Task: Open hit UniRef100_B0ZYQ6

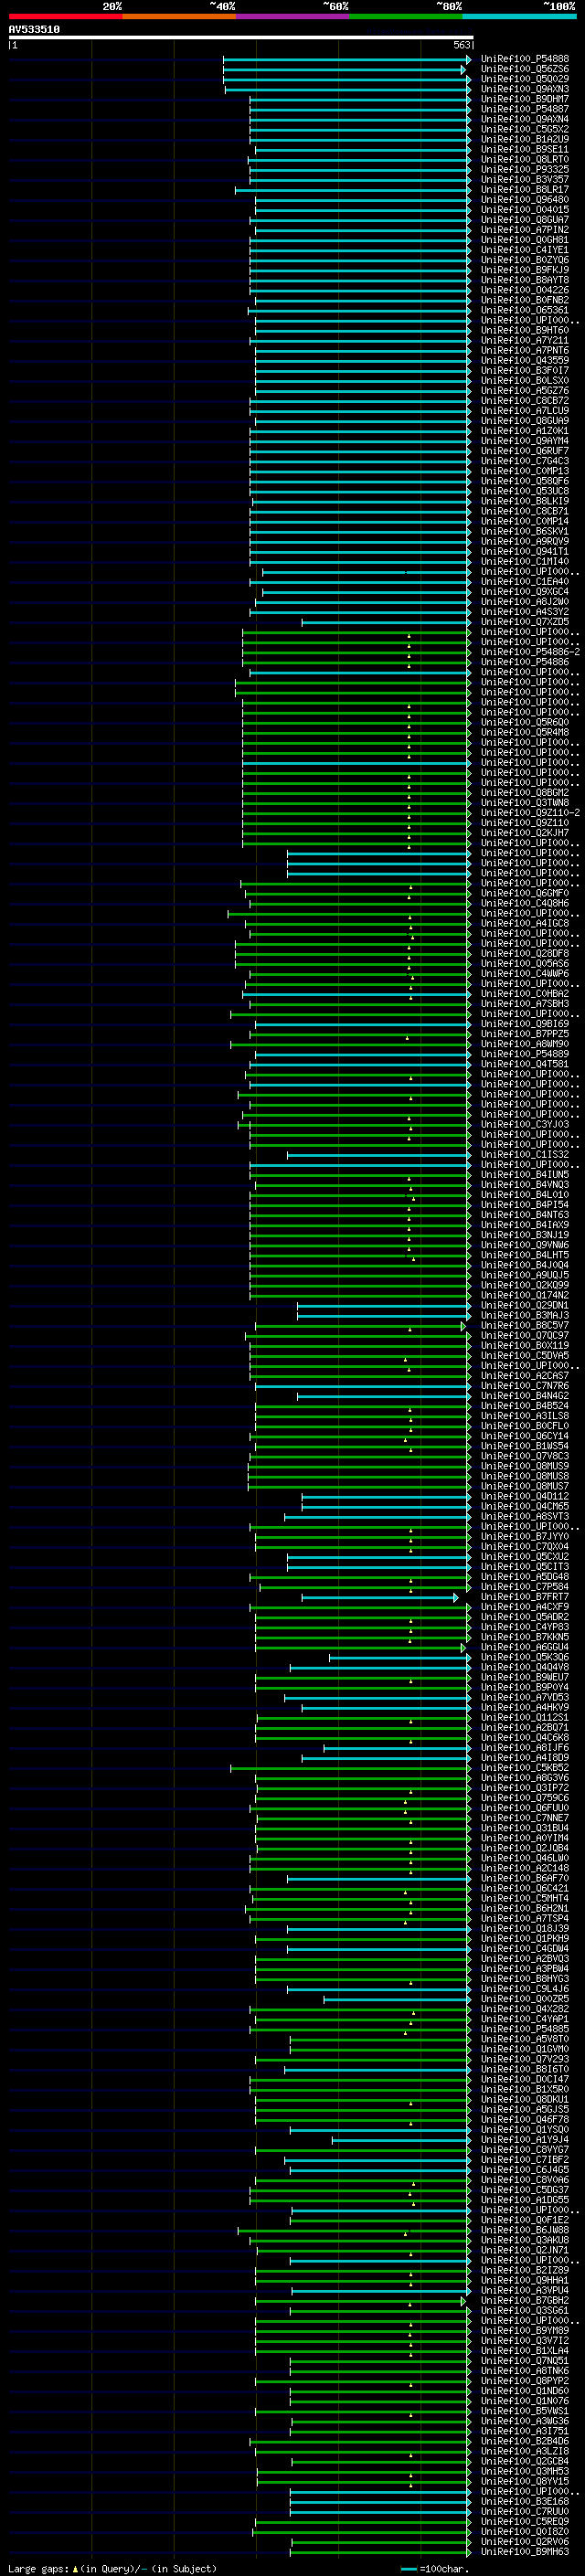Action: [525, 260]
